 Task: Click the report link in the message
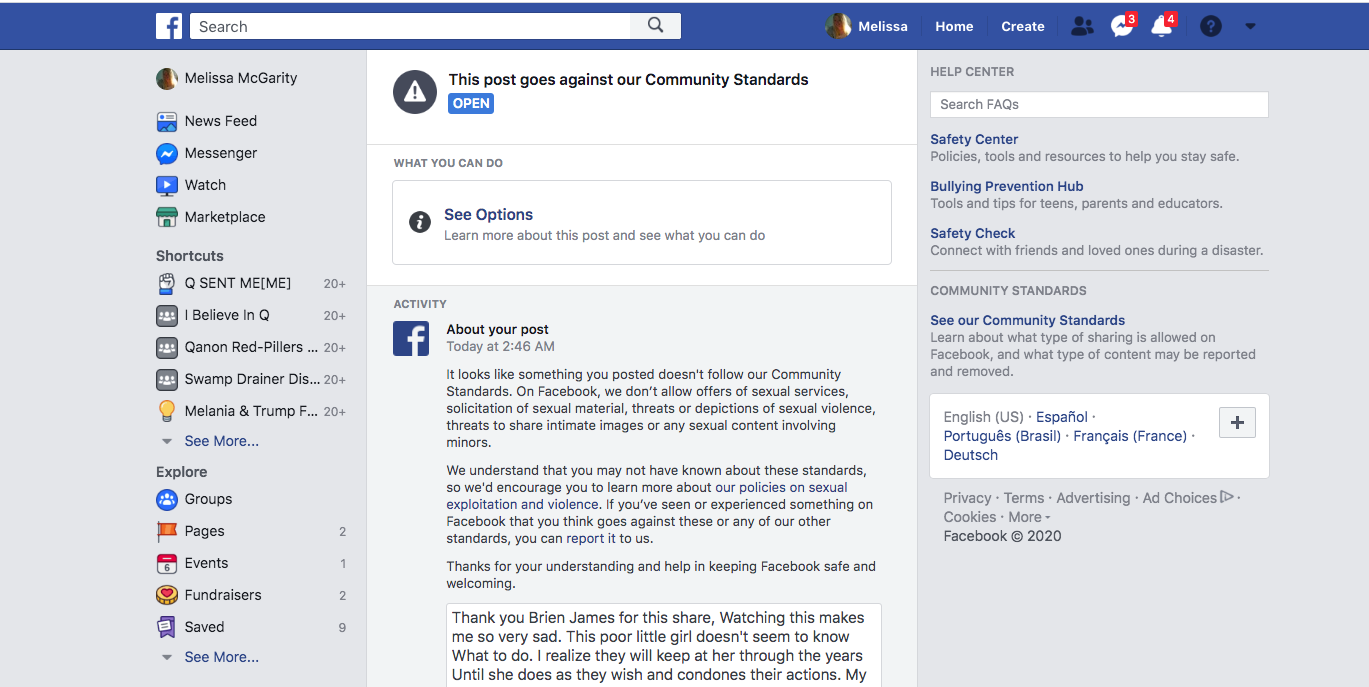(x=585, y=538)
